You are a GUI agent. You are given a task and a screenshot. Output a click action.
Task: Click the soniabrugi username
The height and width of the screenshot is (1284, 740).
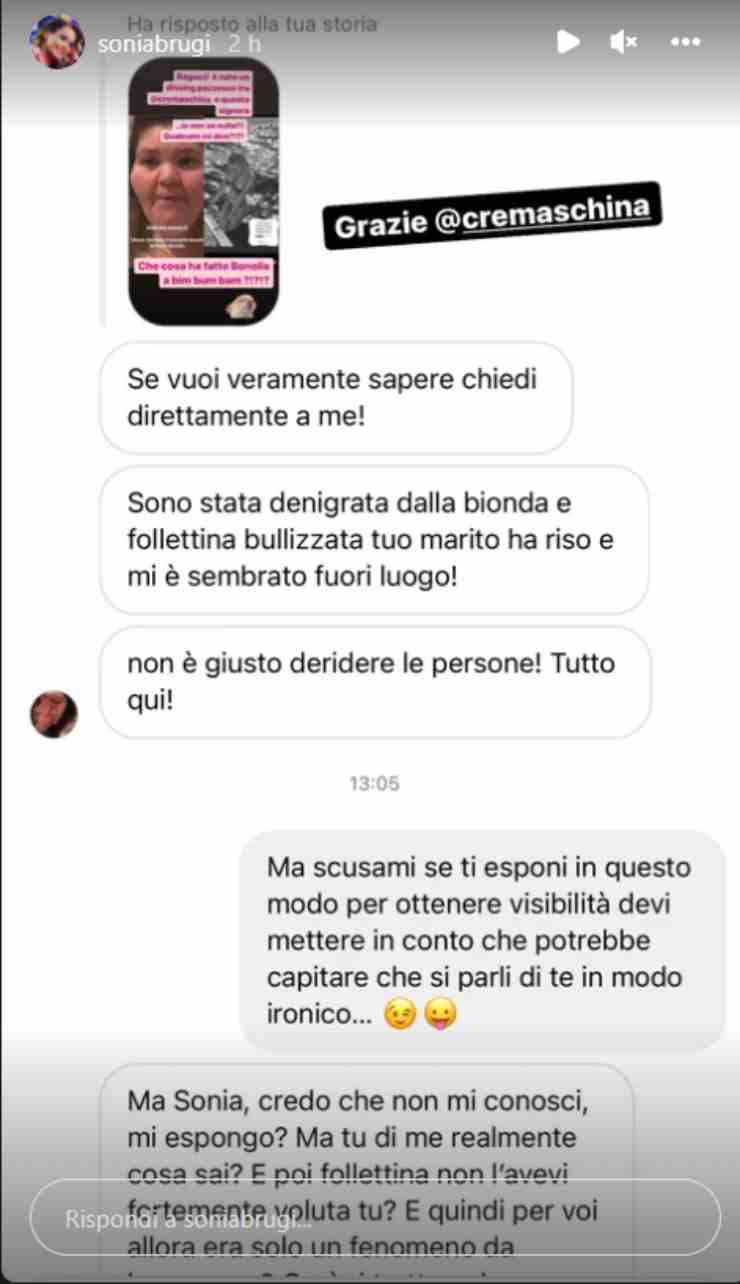tap(153, 44)
